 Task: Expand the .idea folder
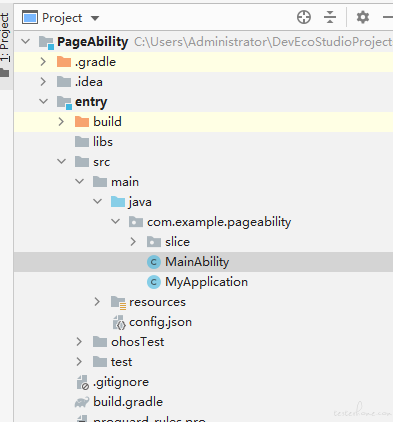click(x=43, y=82)
